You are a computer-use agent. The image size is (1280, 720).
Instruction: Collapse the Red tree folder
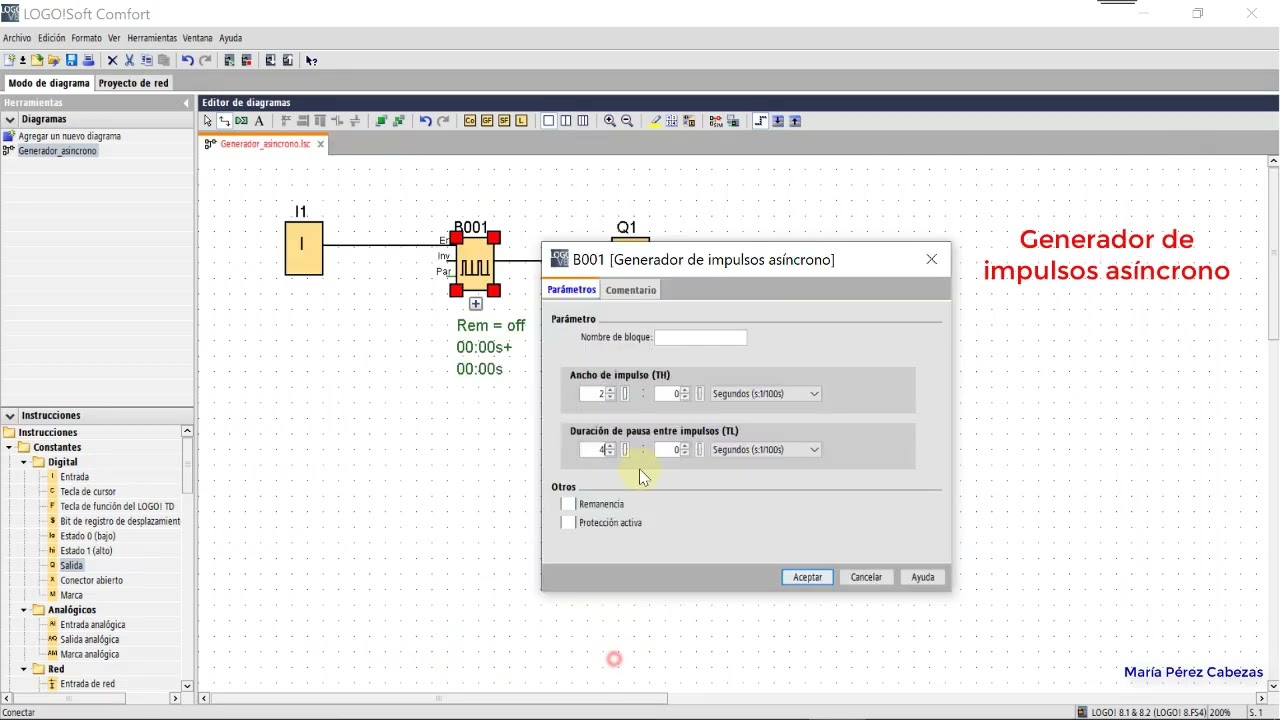click(24, 669)
